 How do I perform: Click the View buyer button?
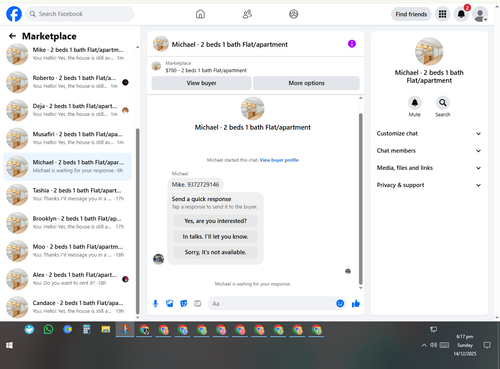pos(201,83)
